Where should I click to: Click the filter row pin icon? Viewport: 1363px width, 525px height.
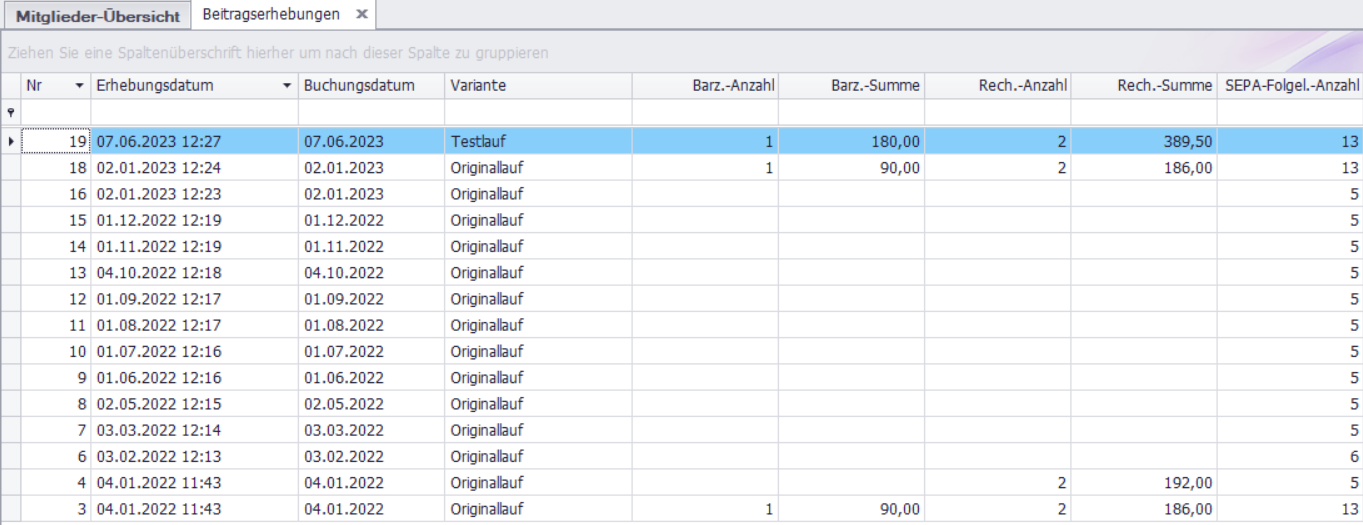(x=11, y=113)
